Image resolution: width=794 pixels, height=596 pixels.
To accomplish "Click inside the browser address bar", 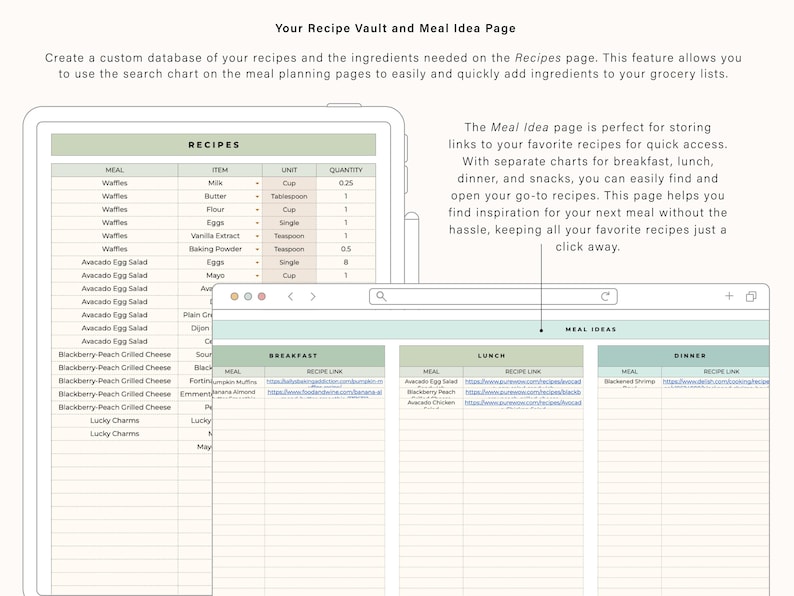I will tap(493, 297).
